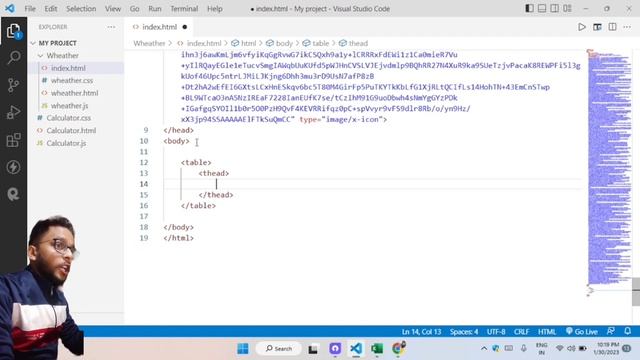Open the Source Control view
Screen dimensions: 640x360
pos(13,85)
